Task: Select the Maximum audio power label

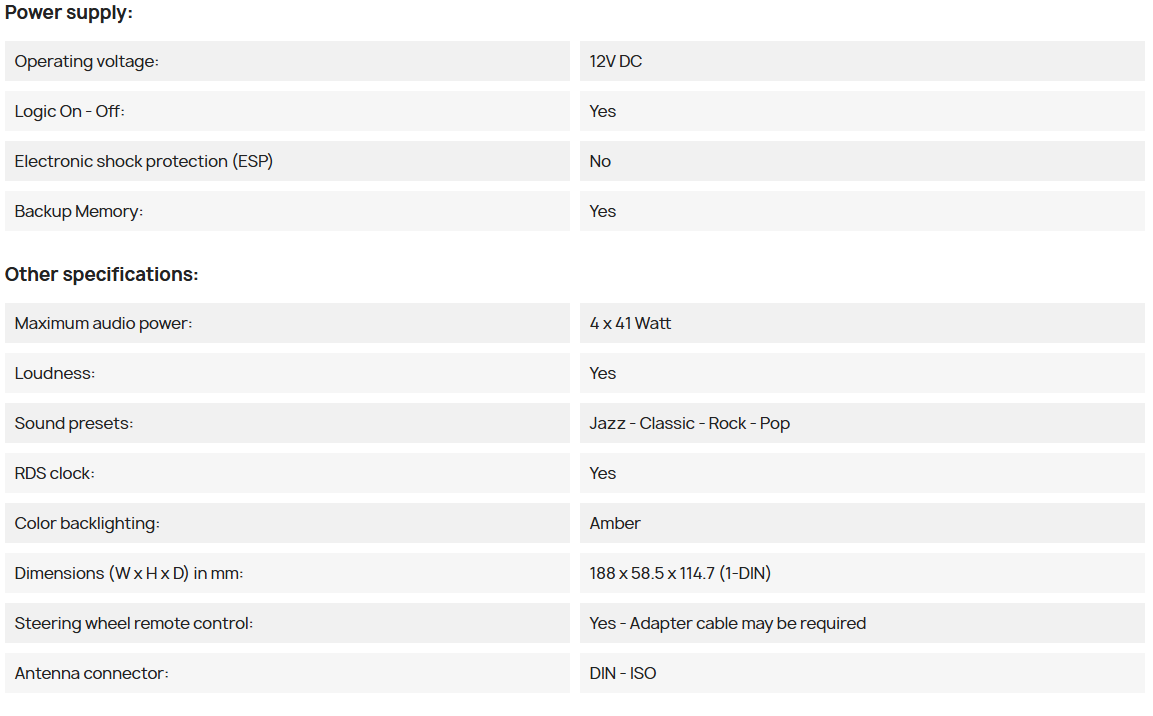Action: (103, 323)
